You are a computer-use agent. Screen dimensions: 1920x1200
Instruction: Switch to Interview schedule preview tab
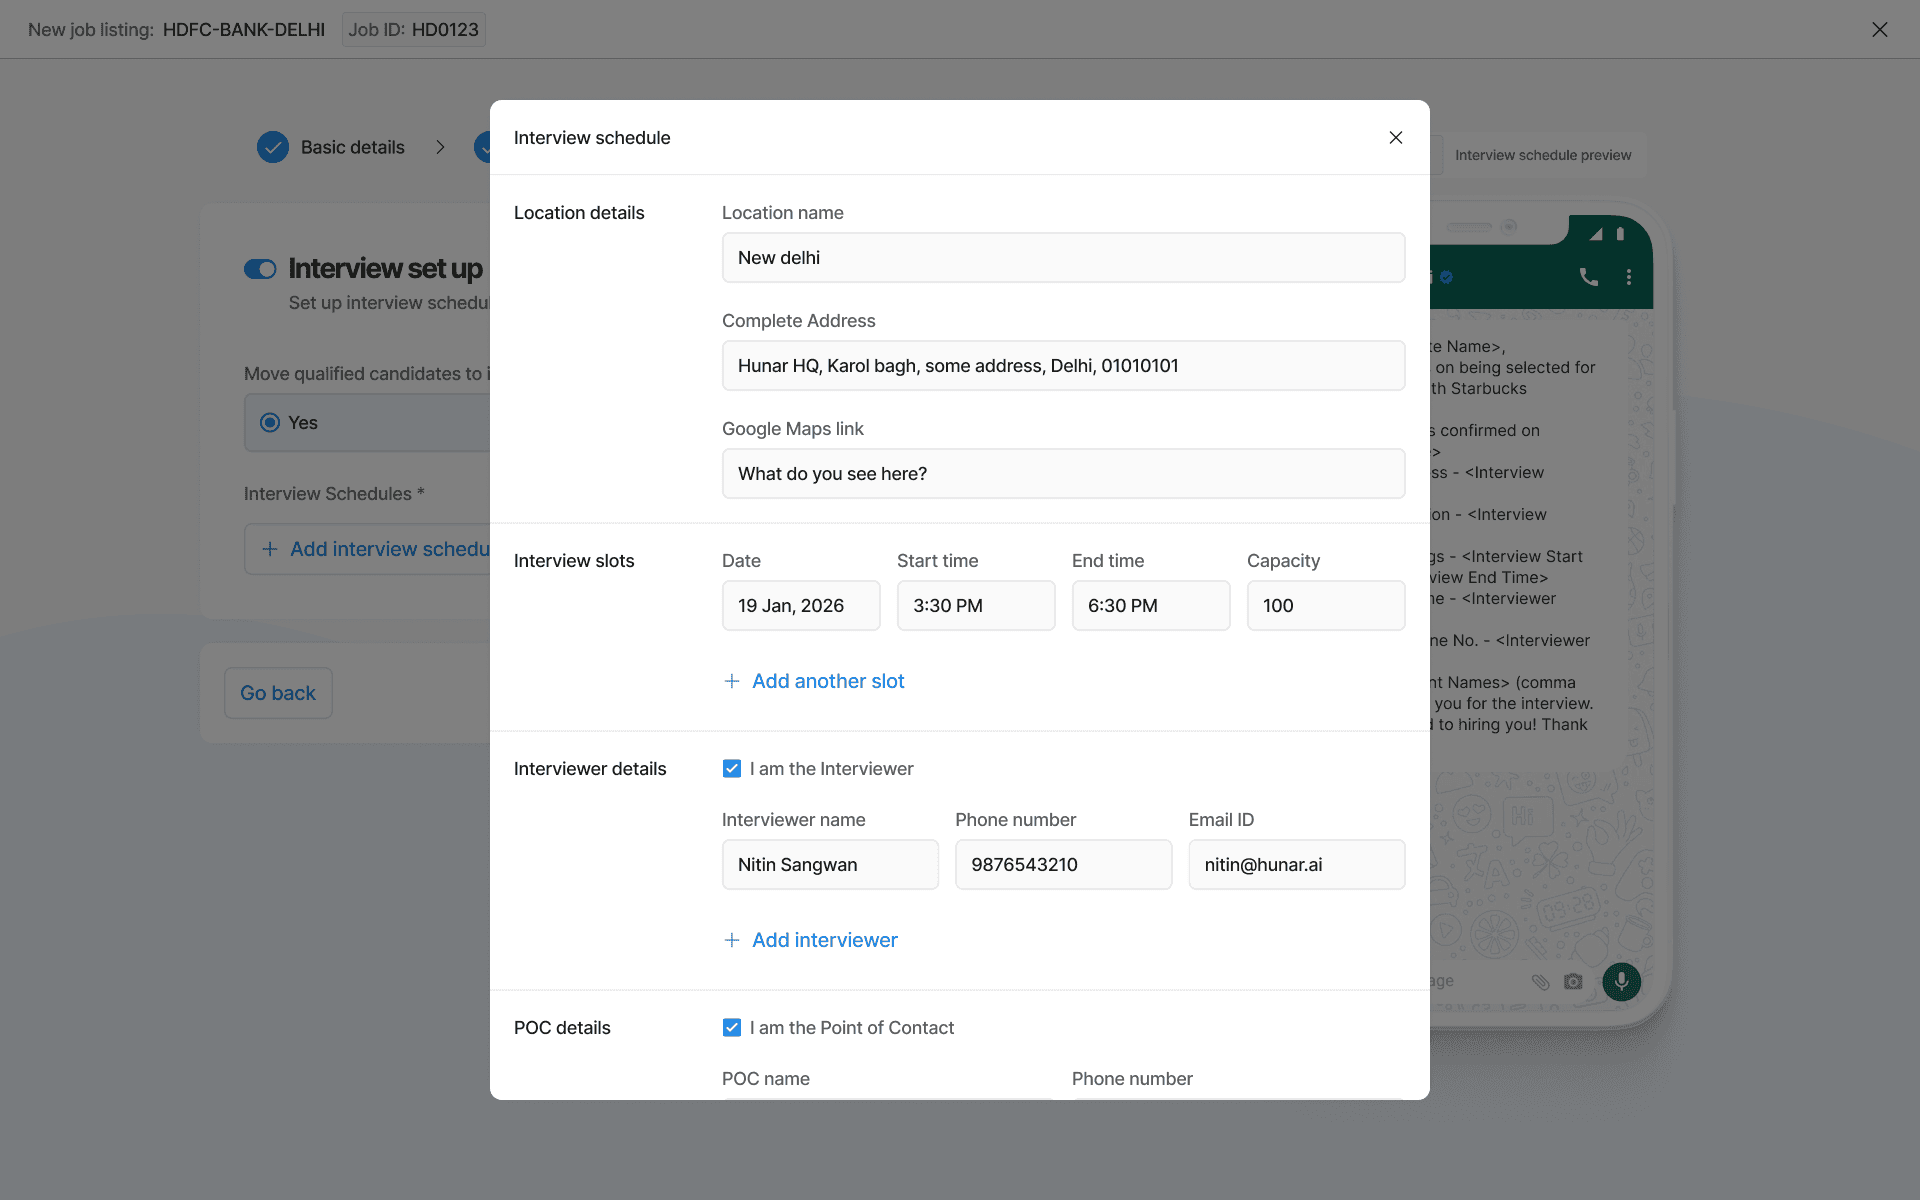click(1542, 155)
